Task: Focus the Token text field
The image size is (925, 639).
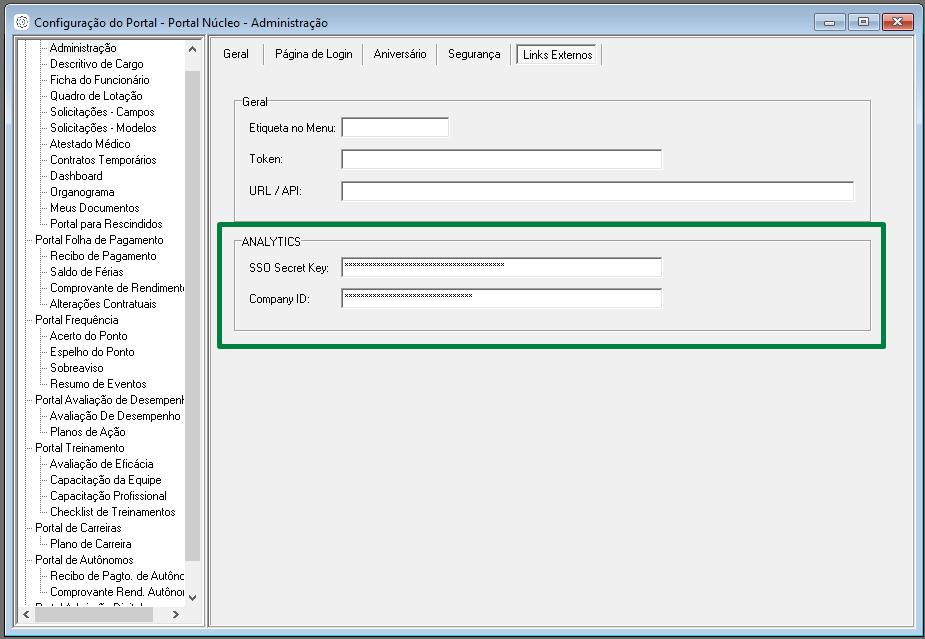Action: pos(501,159)
